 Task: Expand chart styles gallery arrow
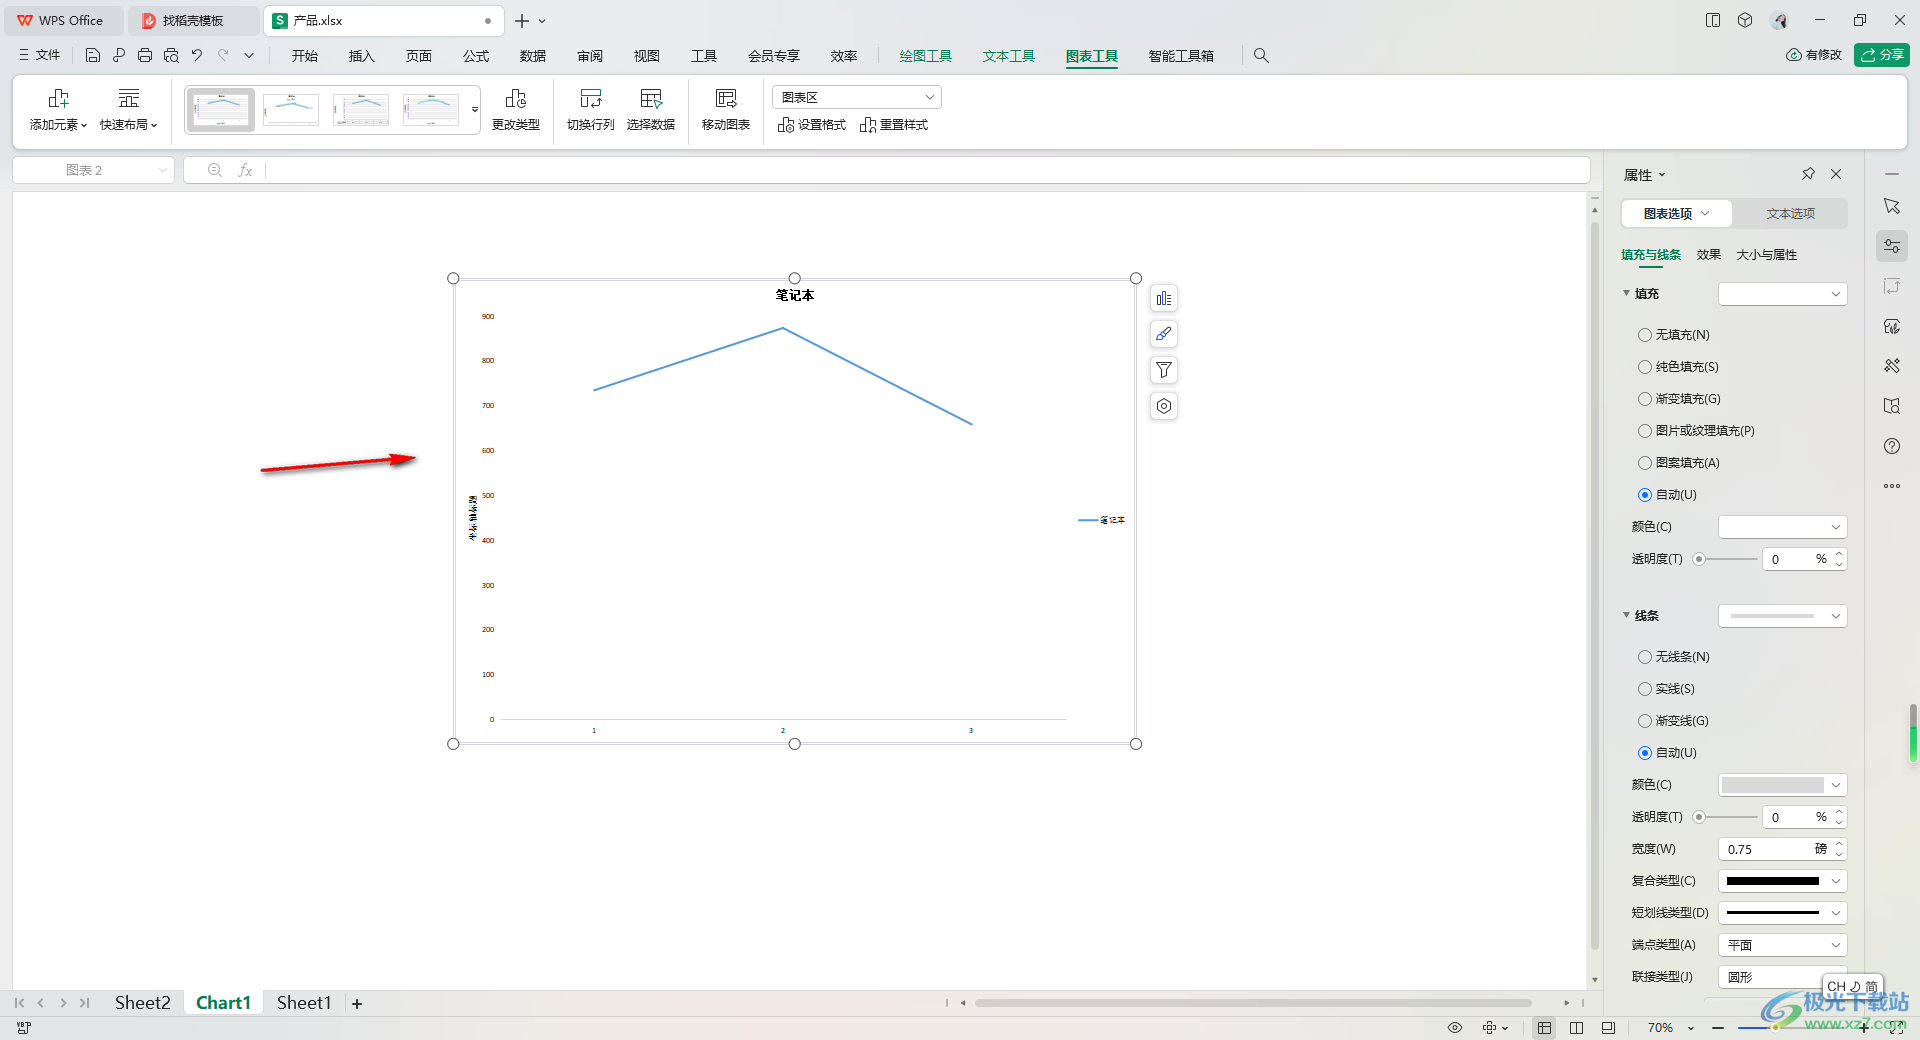tap(475, 110)
